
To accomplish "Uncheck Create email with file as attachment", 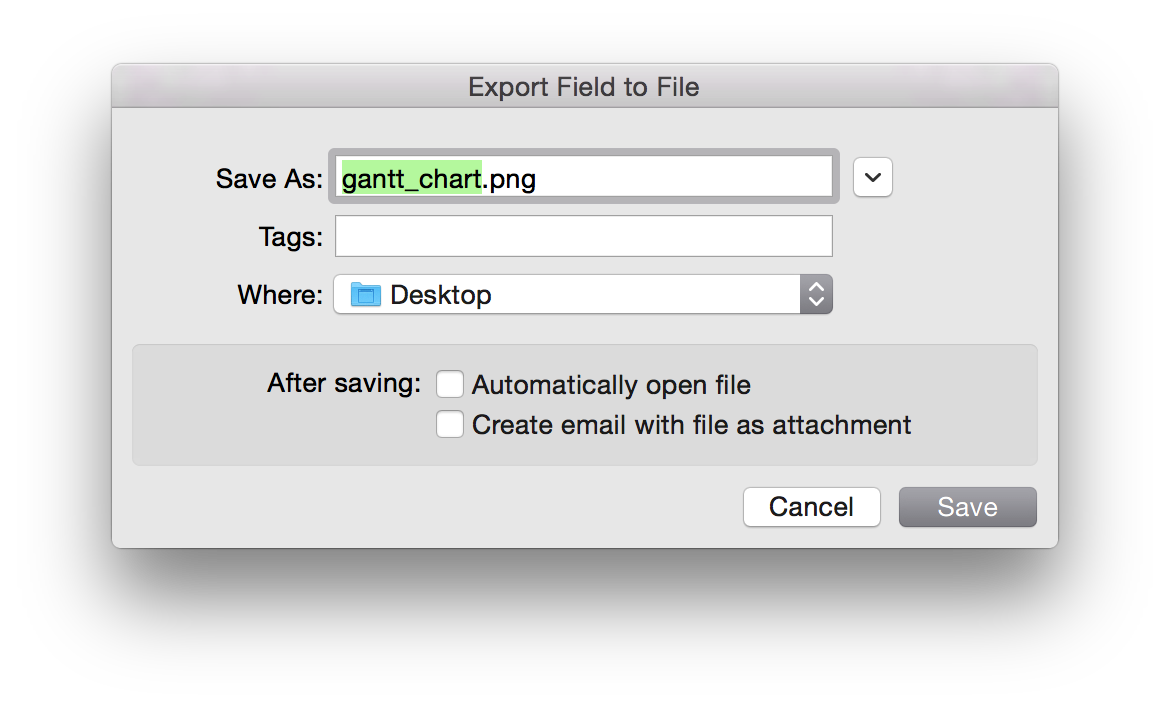I will (x=449, y=424).
